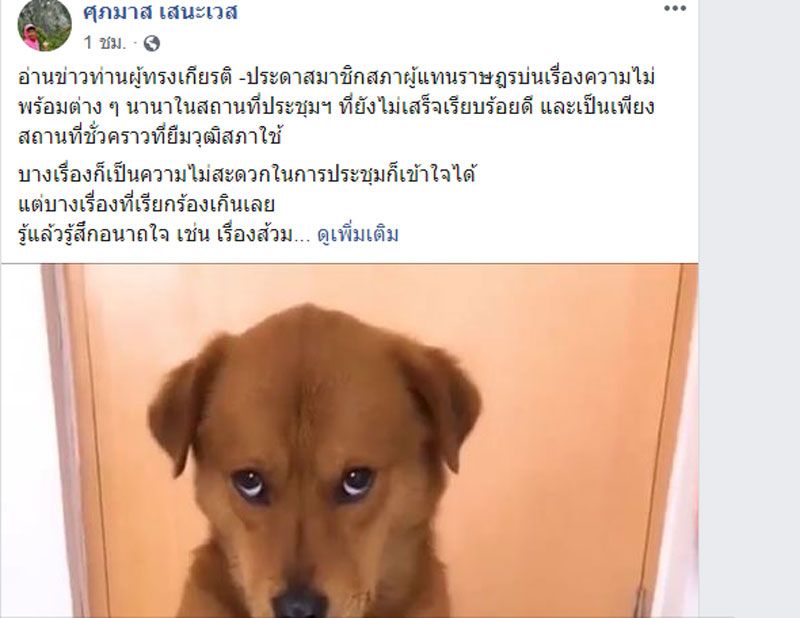This screenshot has width=800, height=618.
Task: Click the line 'แต่บางเรื่องที่เรียกร้องเกินเลย'
Action: (146, 205)
